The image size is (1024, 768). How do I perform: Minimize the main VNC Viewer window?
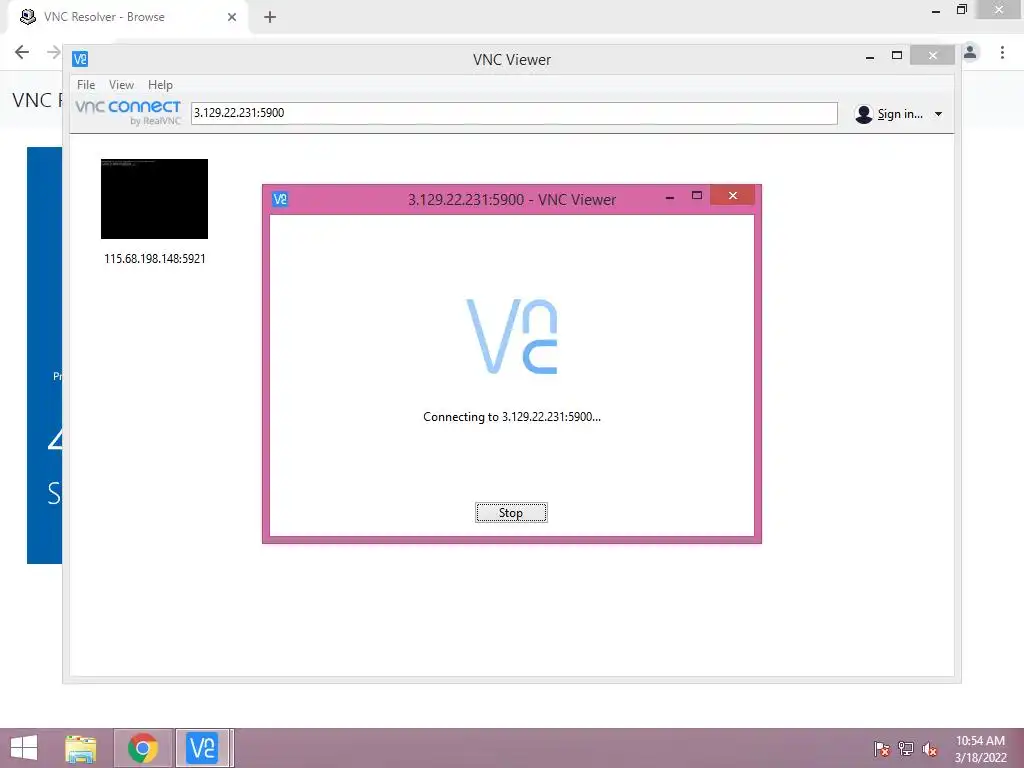click(x=869, y=57)
